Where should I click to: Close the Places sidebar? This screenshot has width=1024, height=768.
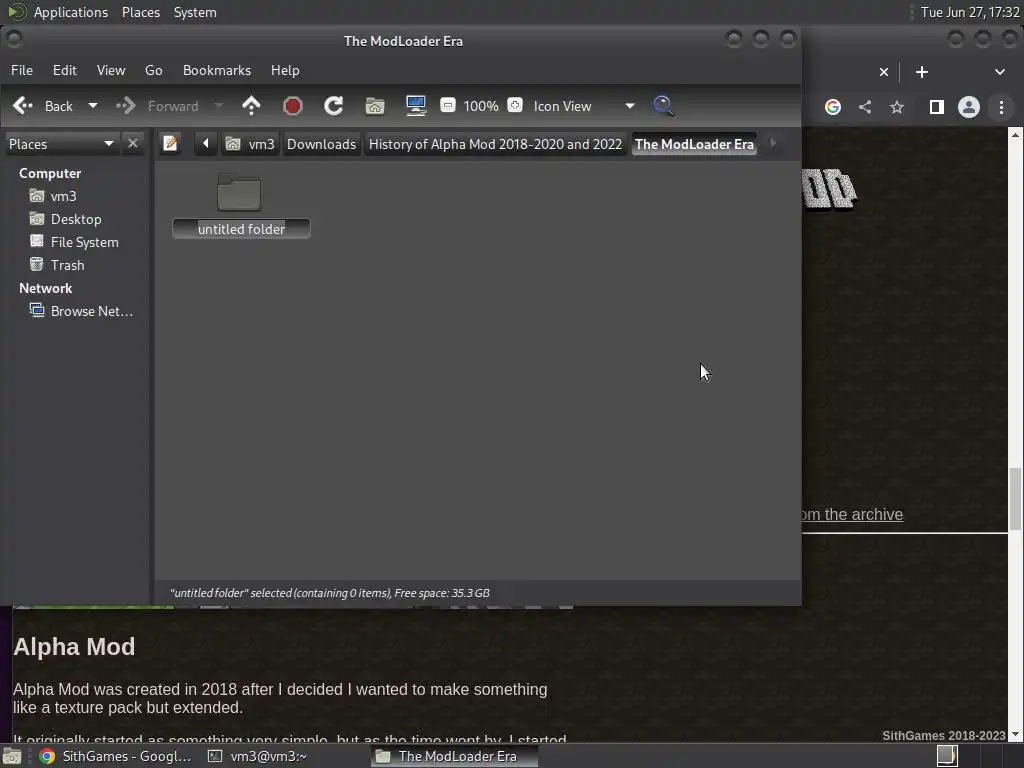[133, 144]
